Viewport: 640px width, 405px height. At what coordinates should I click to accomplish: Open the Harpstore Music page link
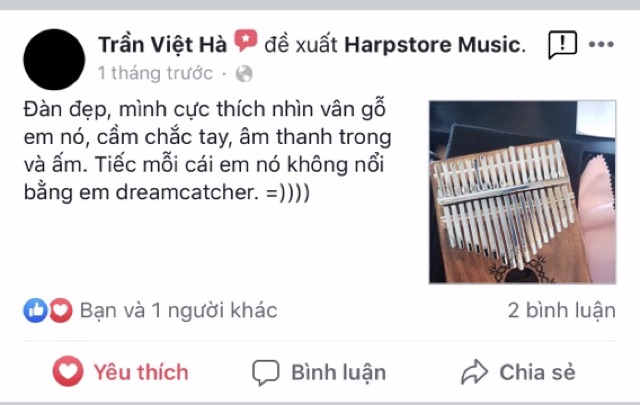pos(435,45)
